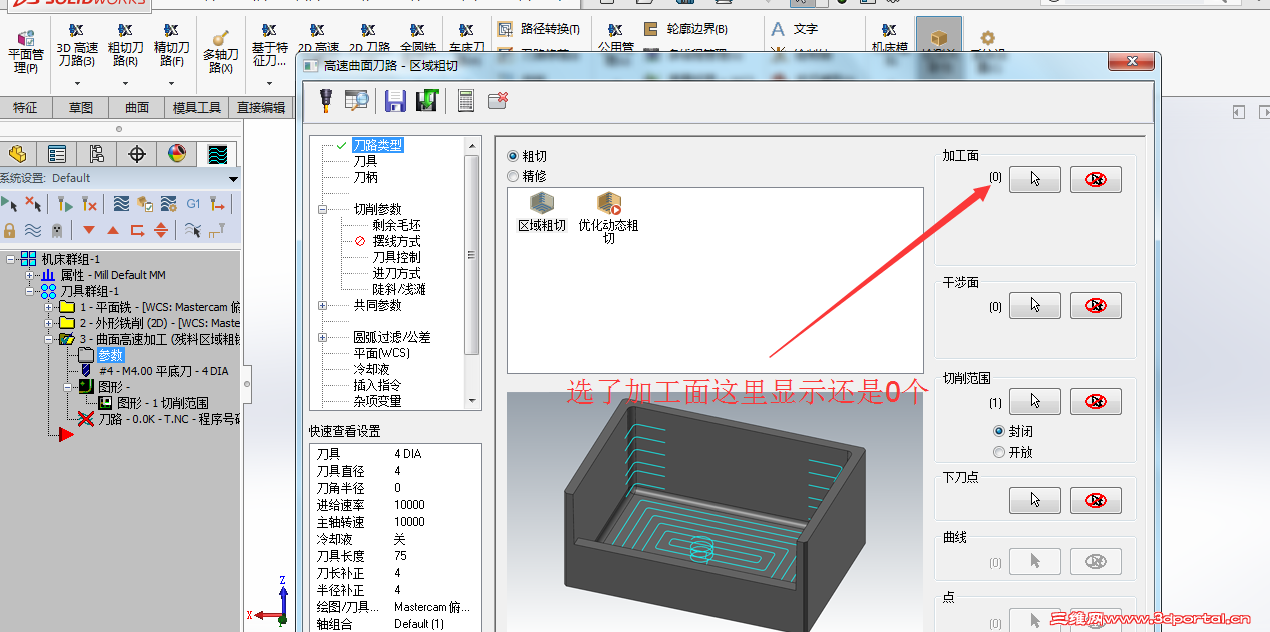Viewport: 1270px width, 632px height.
Task: Open the calculator icon in dialog toolbar
Action: [465, 100]
